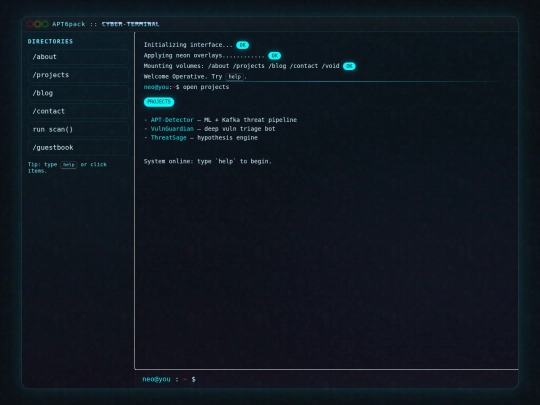Click the APT-Detector project link

pyautogui.click(x=172, y=120)
